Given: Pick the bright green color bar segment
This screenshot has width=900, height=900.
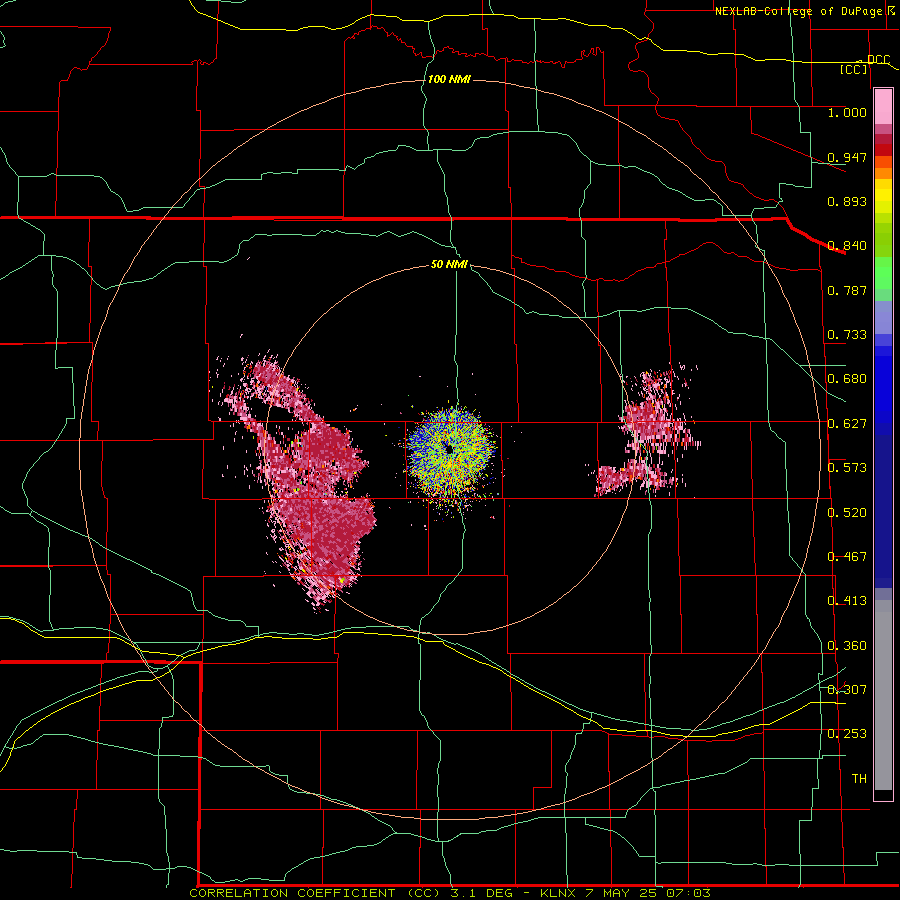Looking at the screenshot, I should click(883, 274).
